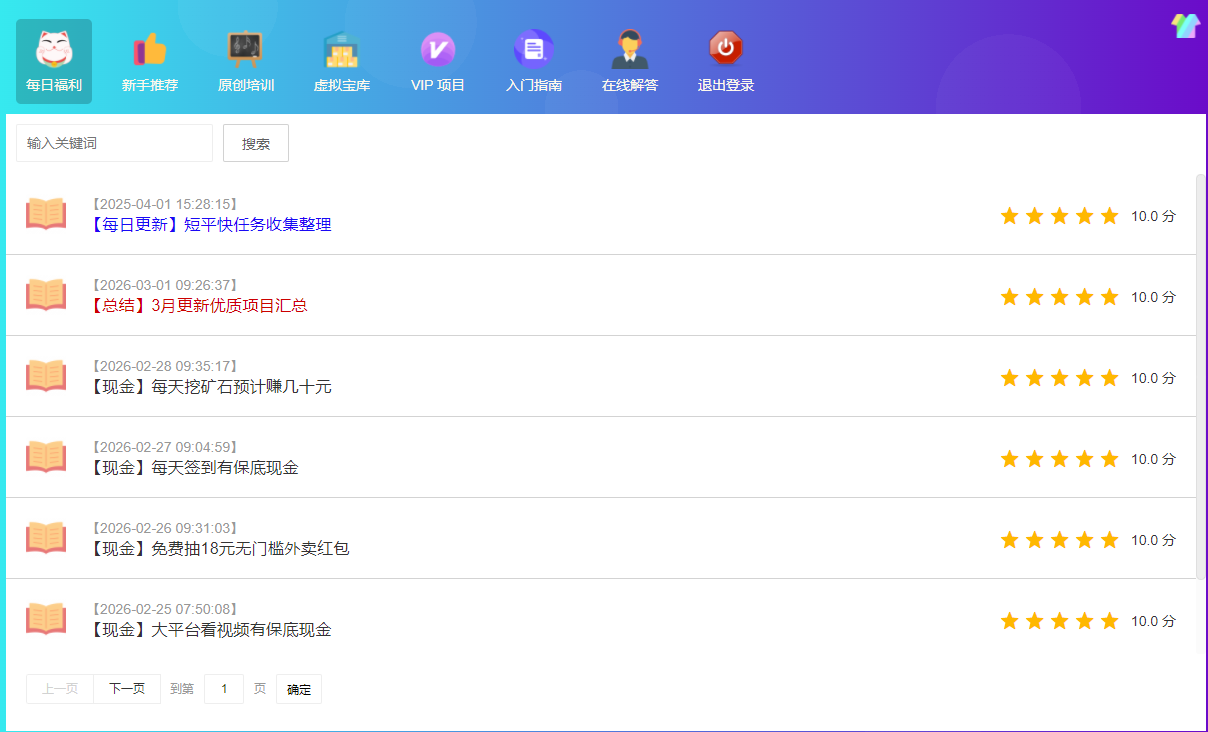The image size is (1208, 732).
Task: Click the 入门指南 document icon
Action: click(x=533, y=49)
